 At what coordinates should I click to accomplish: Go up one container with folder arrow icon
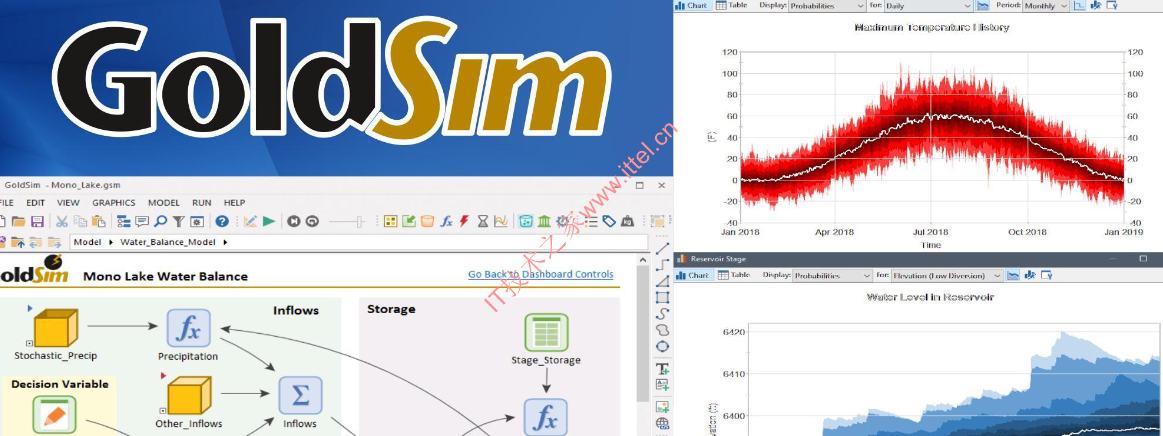pos(17,242)
